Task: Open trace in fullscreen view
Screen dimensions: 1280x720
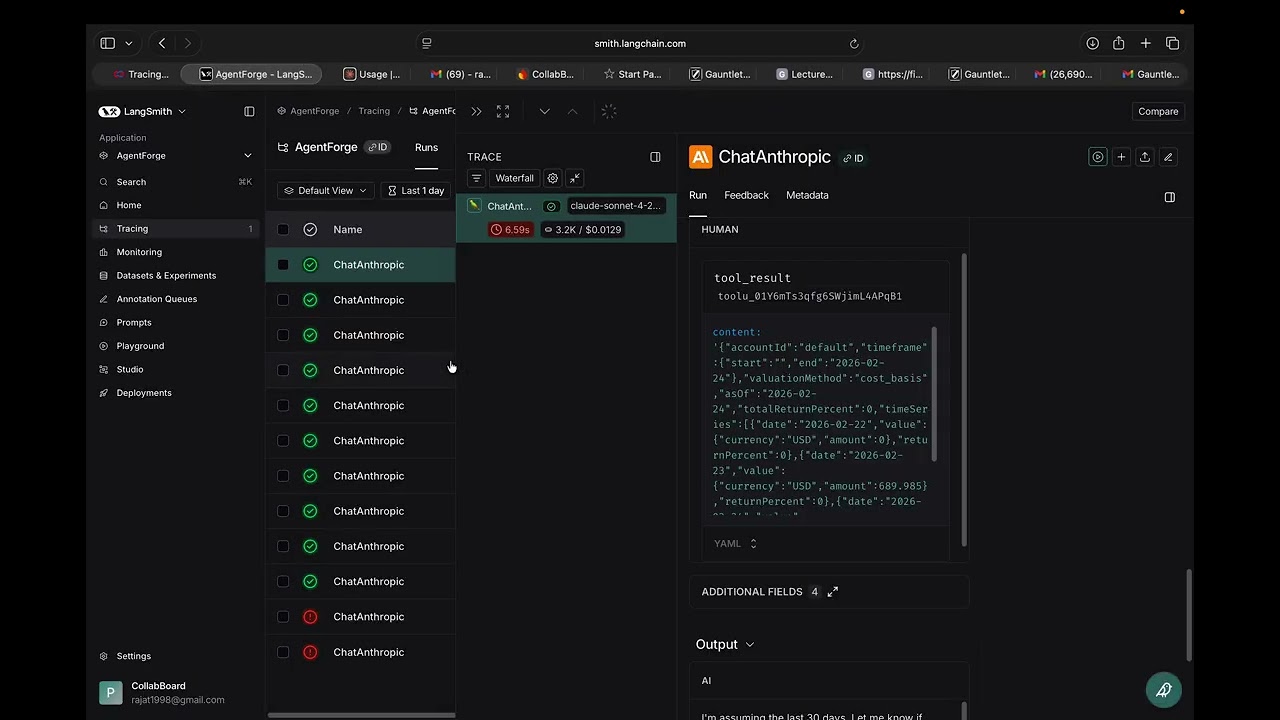Action: click(503, 111)
